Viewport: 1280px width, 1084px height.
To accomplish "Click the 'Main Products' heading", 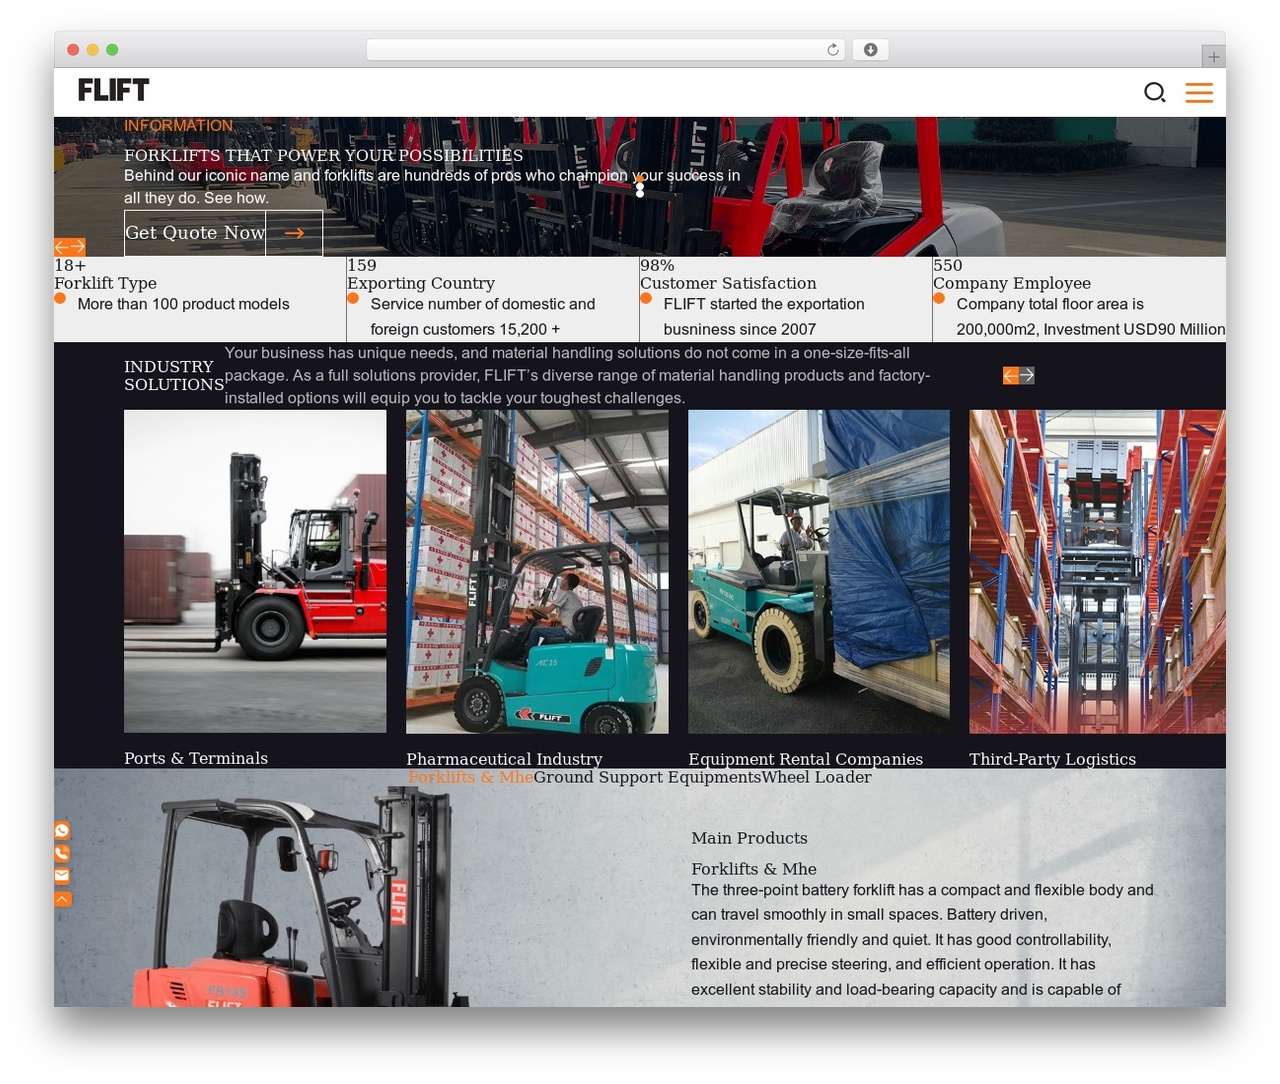I will coord(749,838).
